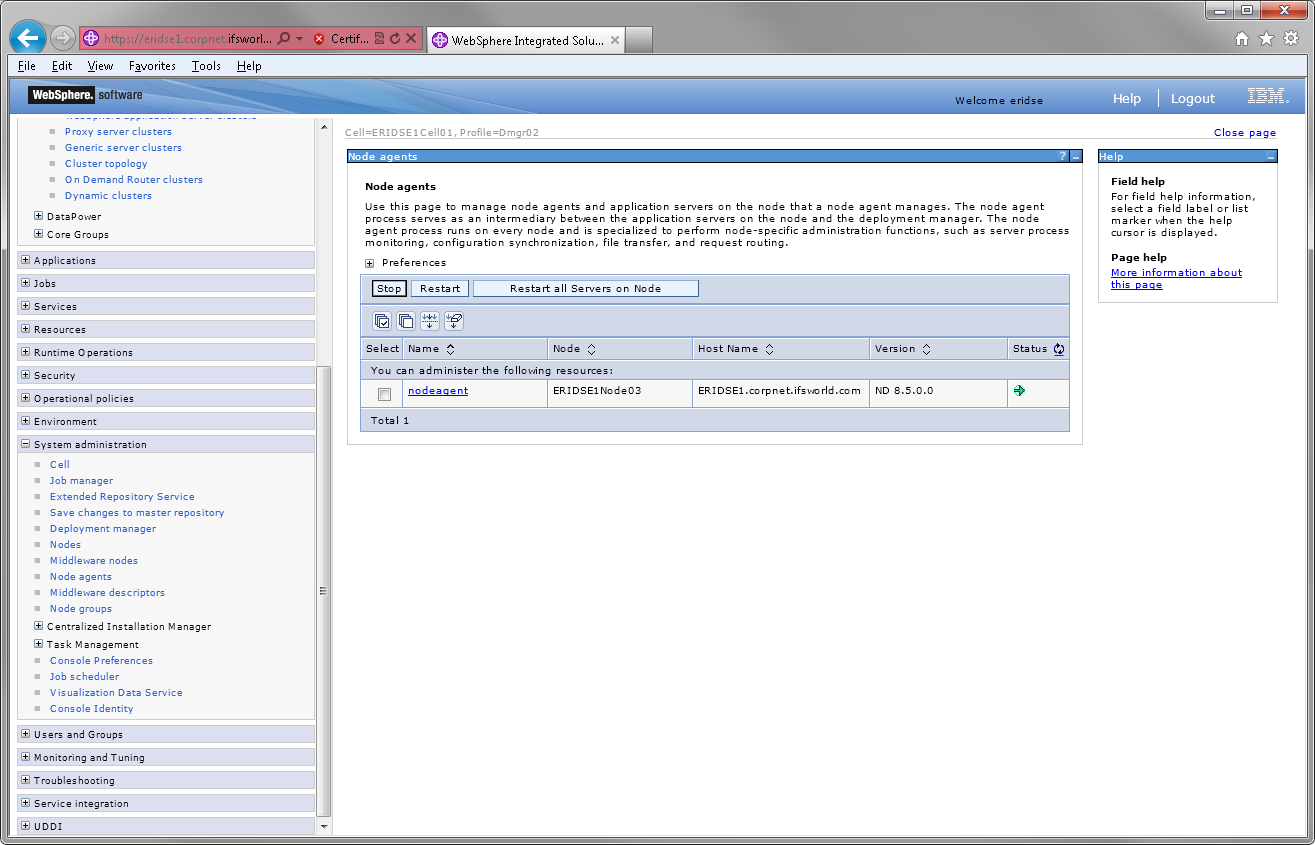
Task: Clear the filter value icon
Action: 454,321
